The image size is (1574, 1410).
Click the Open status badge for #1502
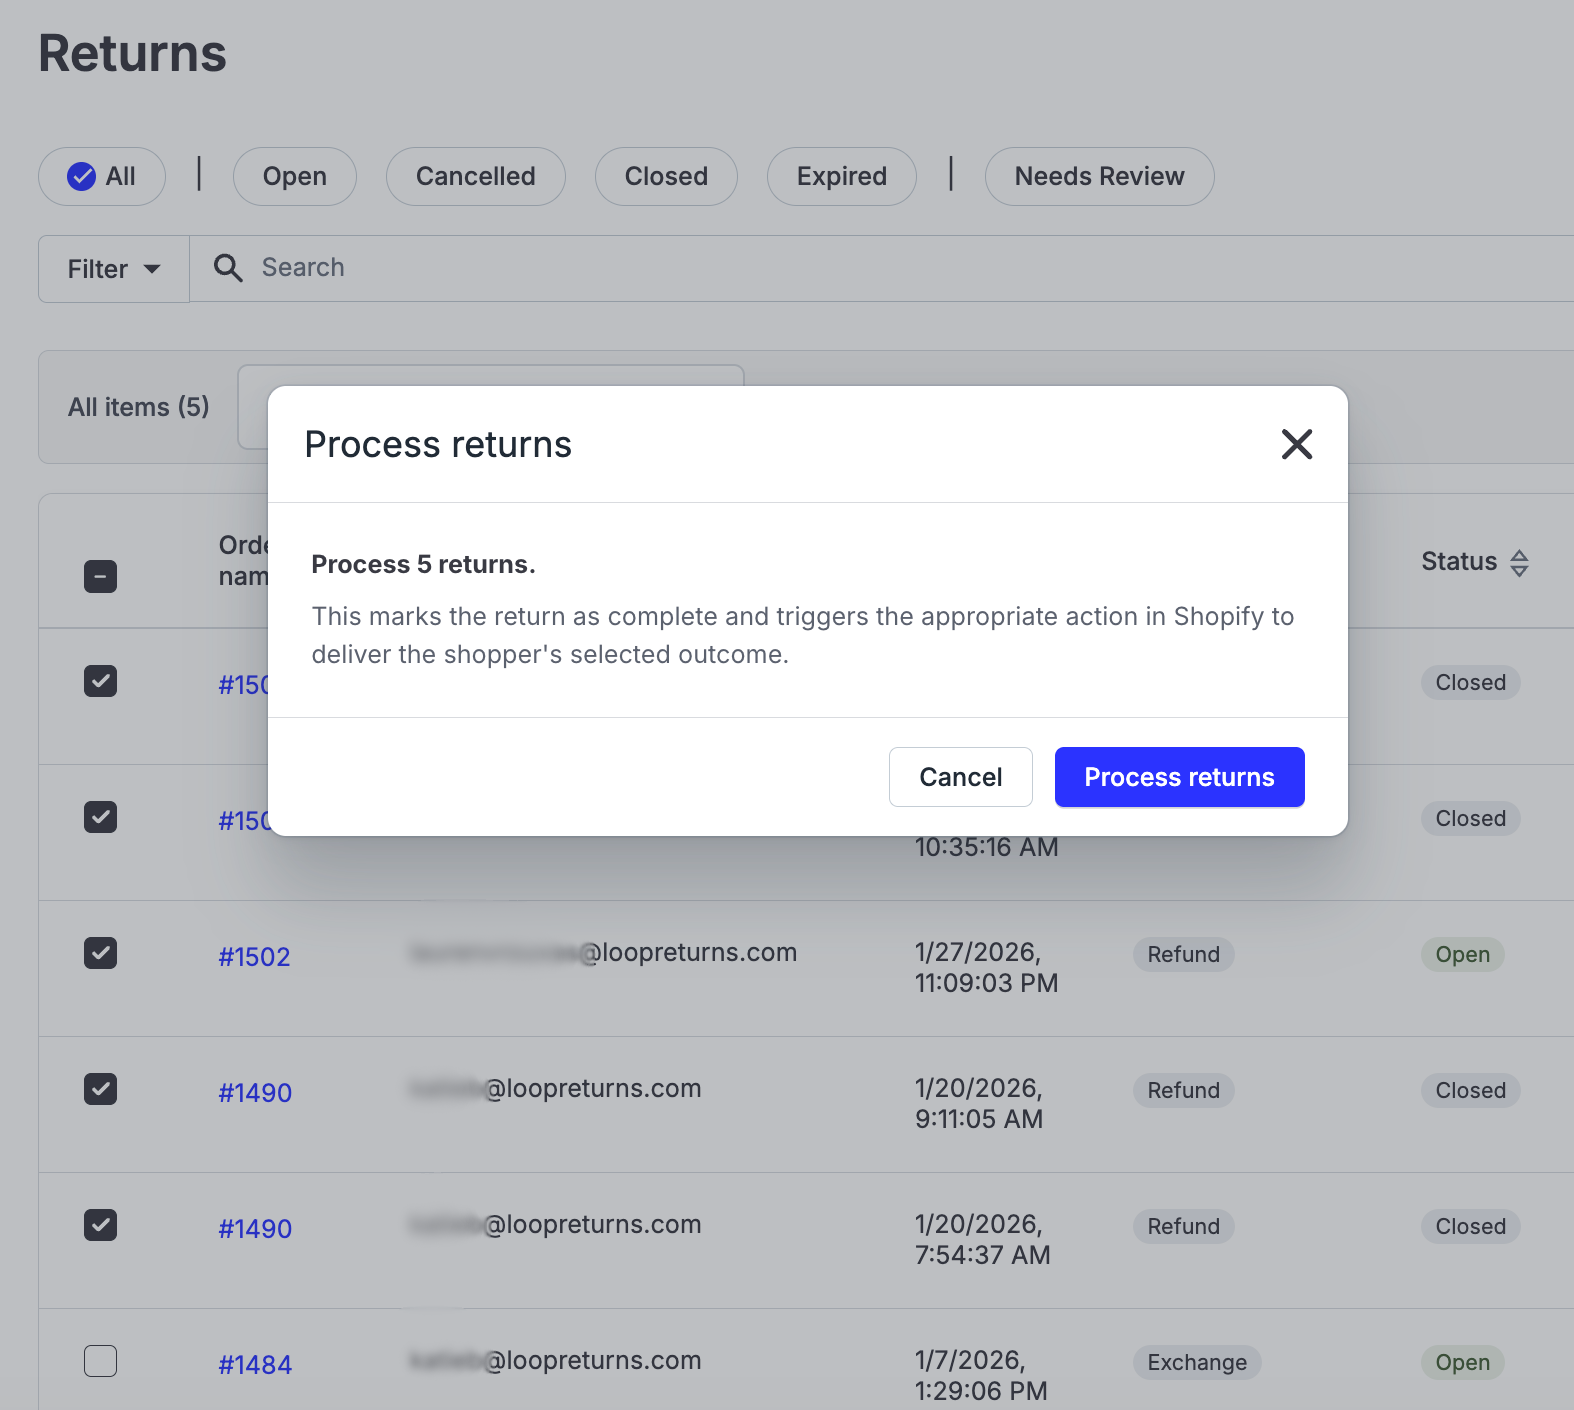point(1462,955)
